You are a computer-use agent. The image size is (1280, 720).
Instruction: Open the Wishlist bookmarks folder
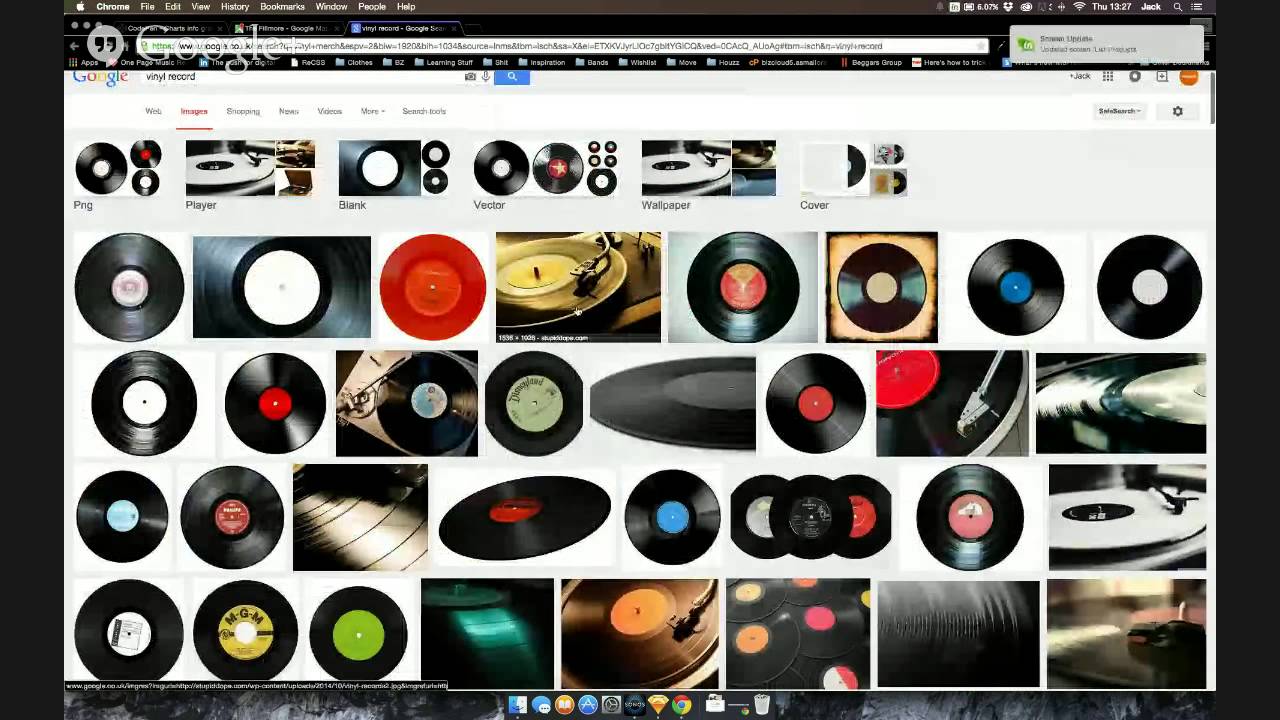(637, 62)
